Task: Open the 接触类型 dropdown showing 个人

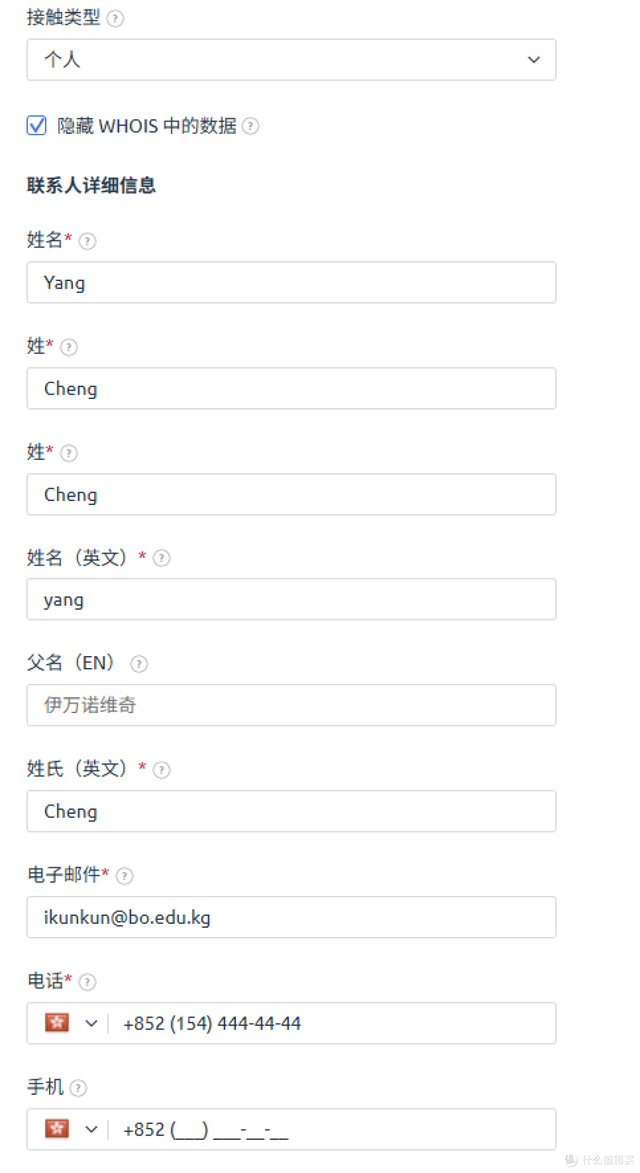Action: point(291,60)
